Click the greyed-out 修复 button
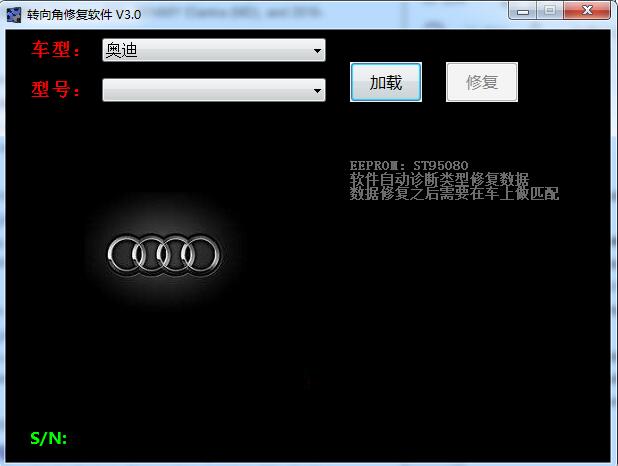This screenshot has height=466, width=618. coord(482,82)
